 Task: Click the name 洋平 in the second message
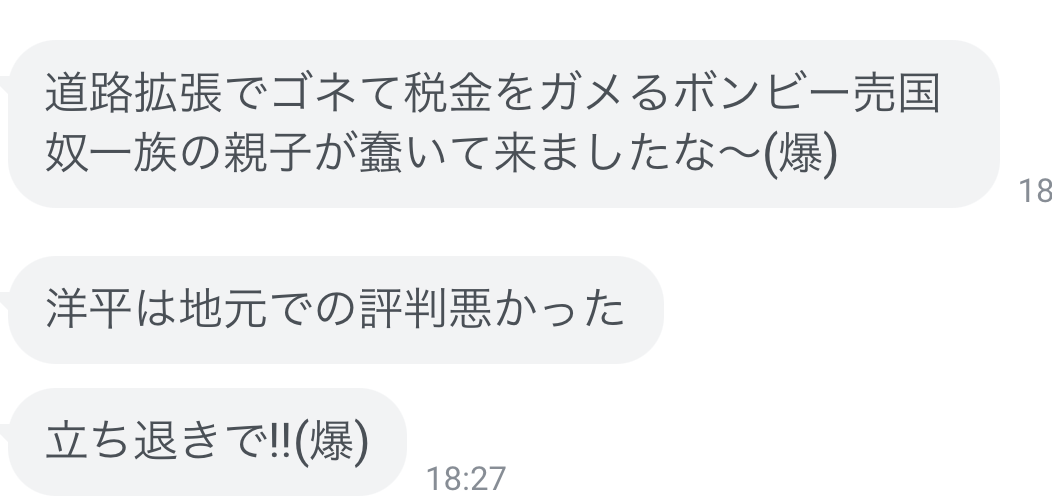pos(89,309)
